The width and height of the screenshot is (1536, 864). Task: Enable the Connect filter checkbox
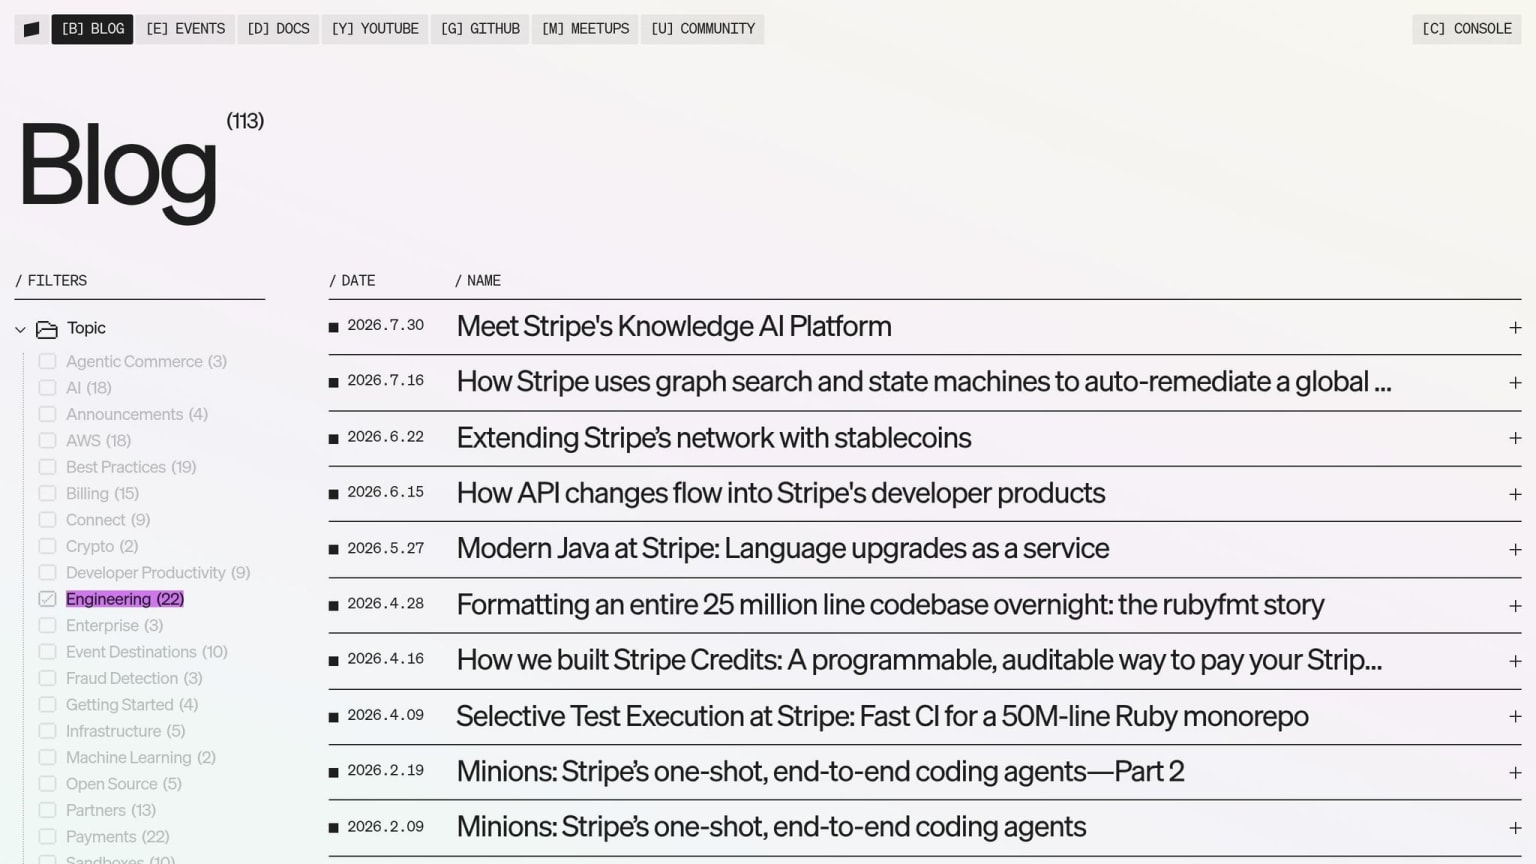coord(47,520)
